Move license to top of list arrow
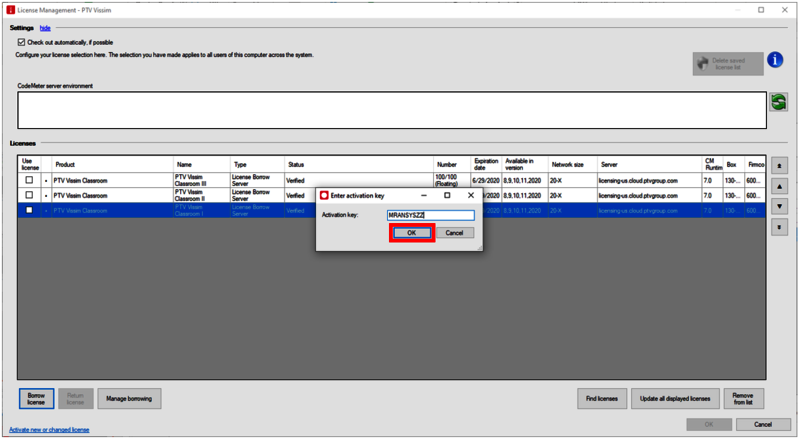The width and height of the screenshot is (800, 439). [x=780, y=165]
